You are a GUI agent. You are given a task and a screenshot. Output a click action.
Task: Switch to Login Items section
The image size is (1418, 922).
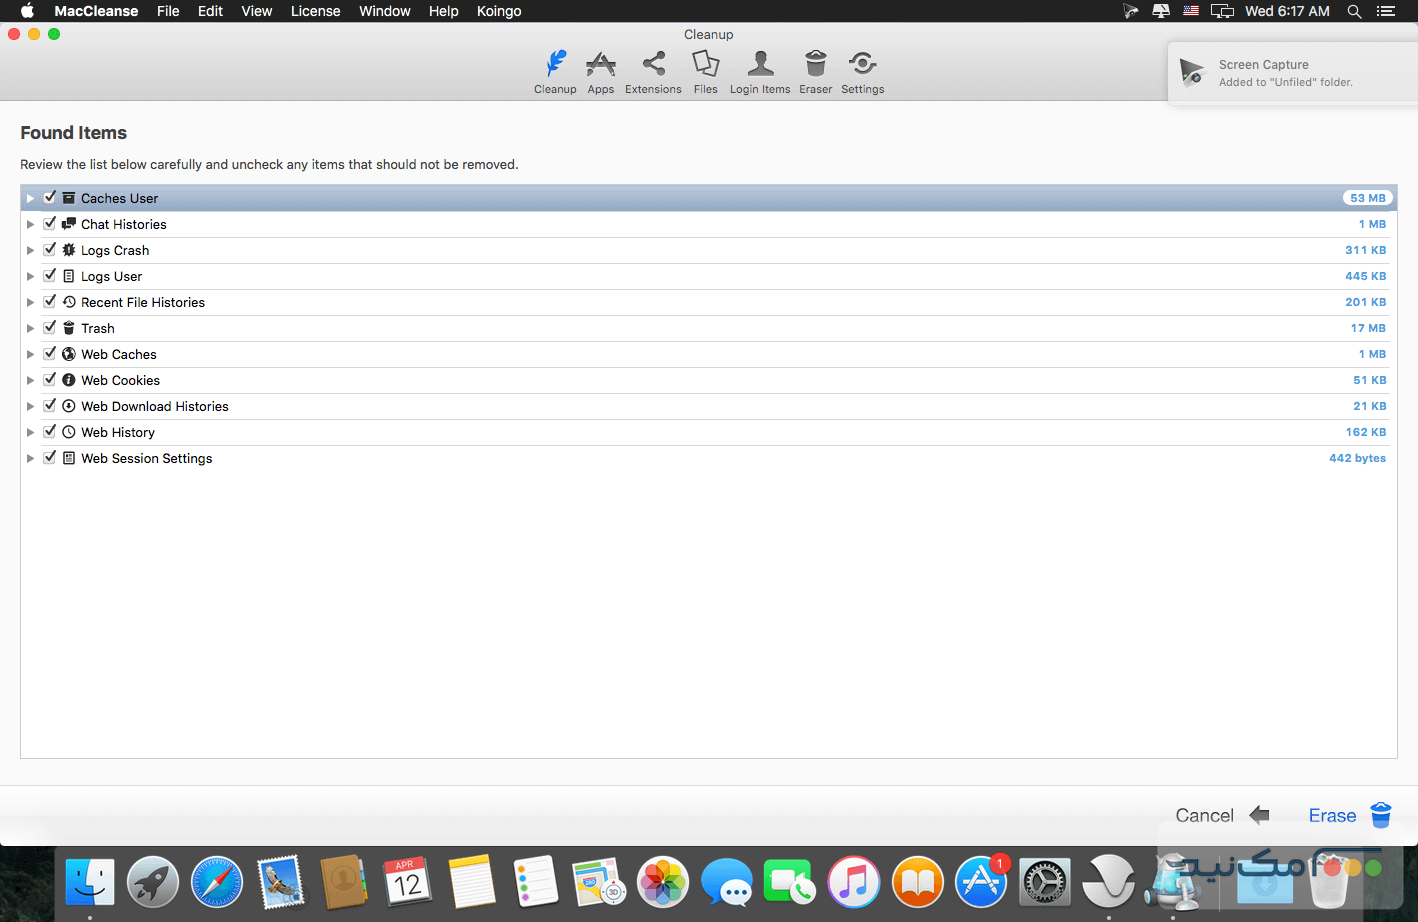[x=759, y=73]
